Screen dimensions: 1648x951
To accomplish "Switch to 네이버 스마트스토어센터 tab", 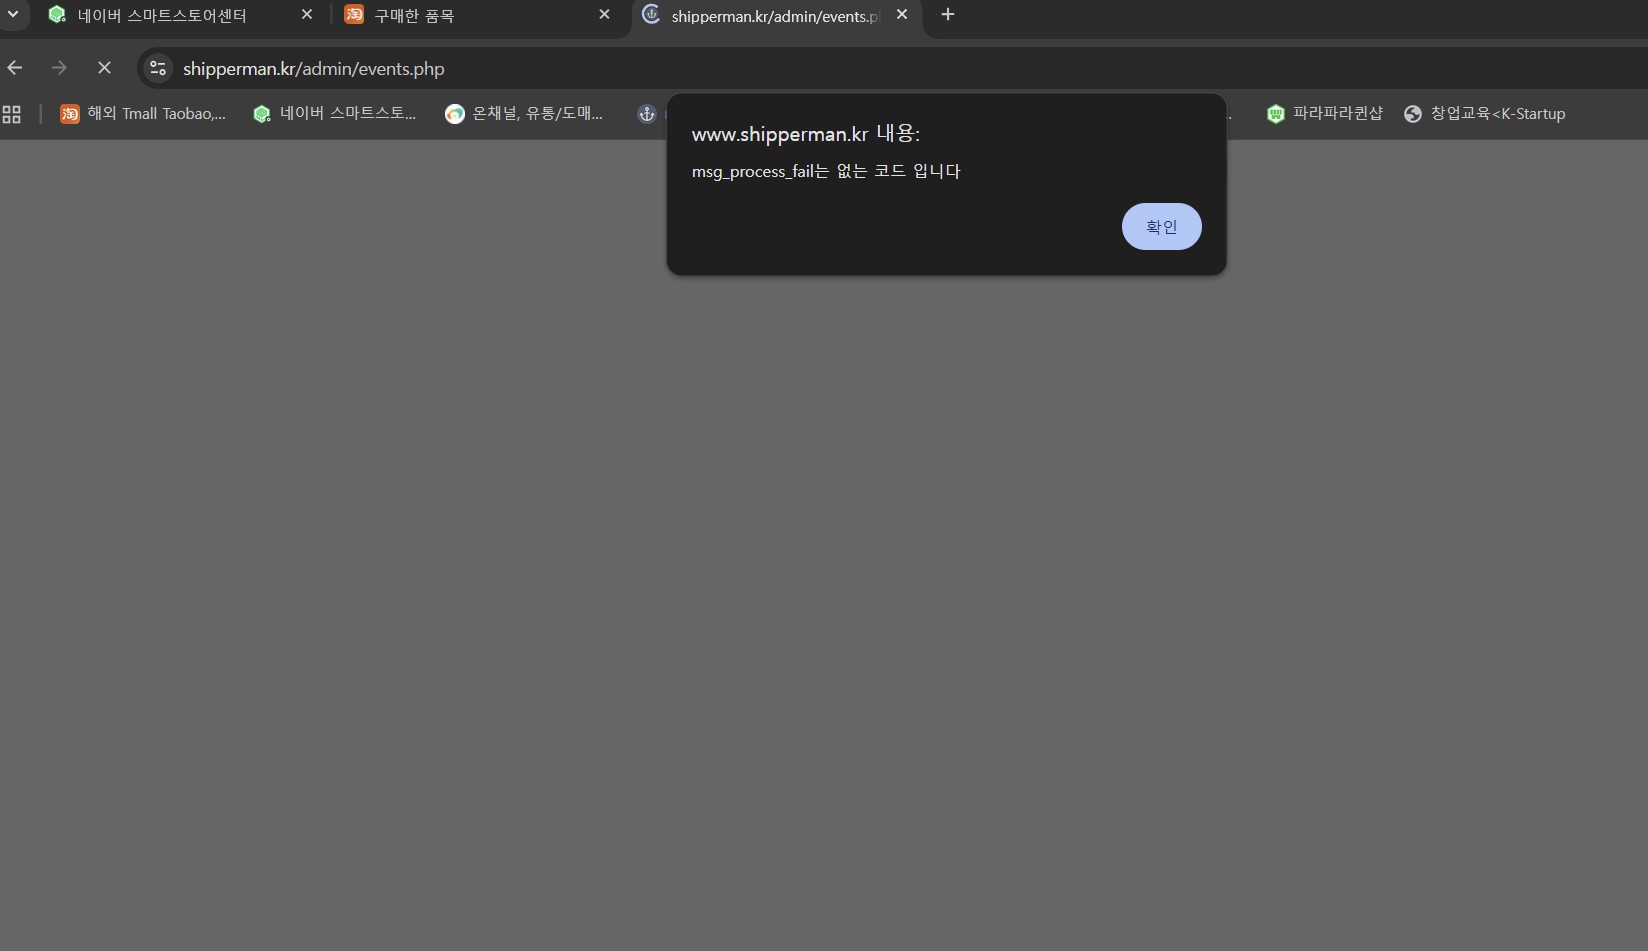I will pos(162,16).
